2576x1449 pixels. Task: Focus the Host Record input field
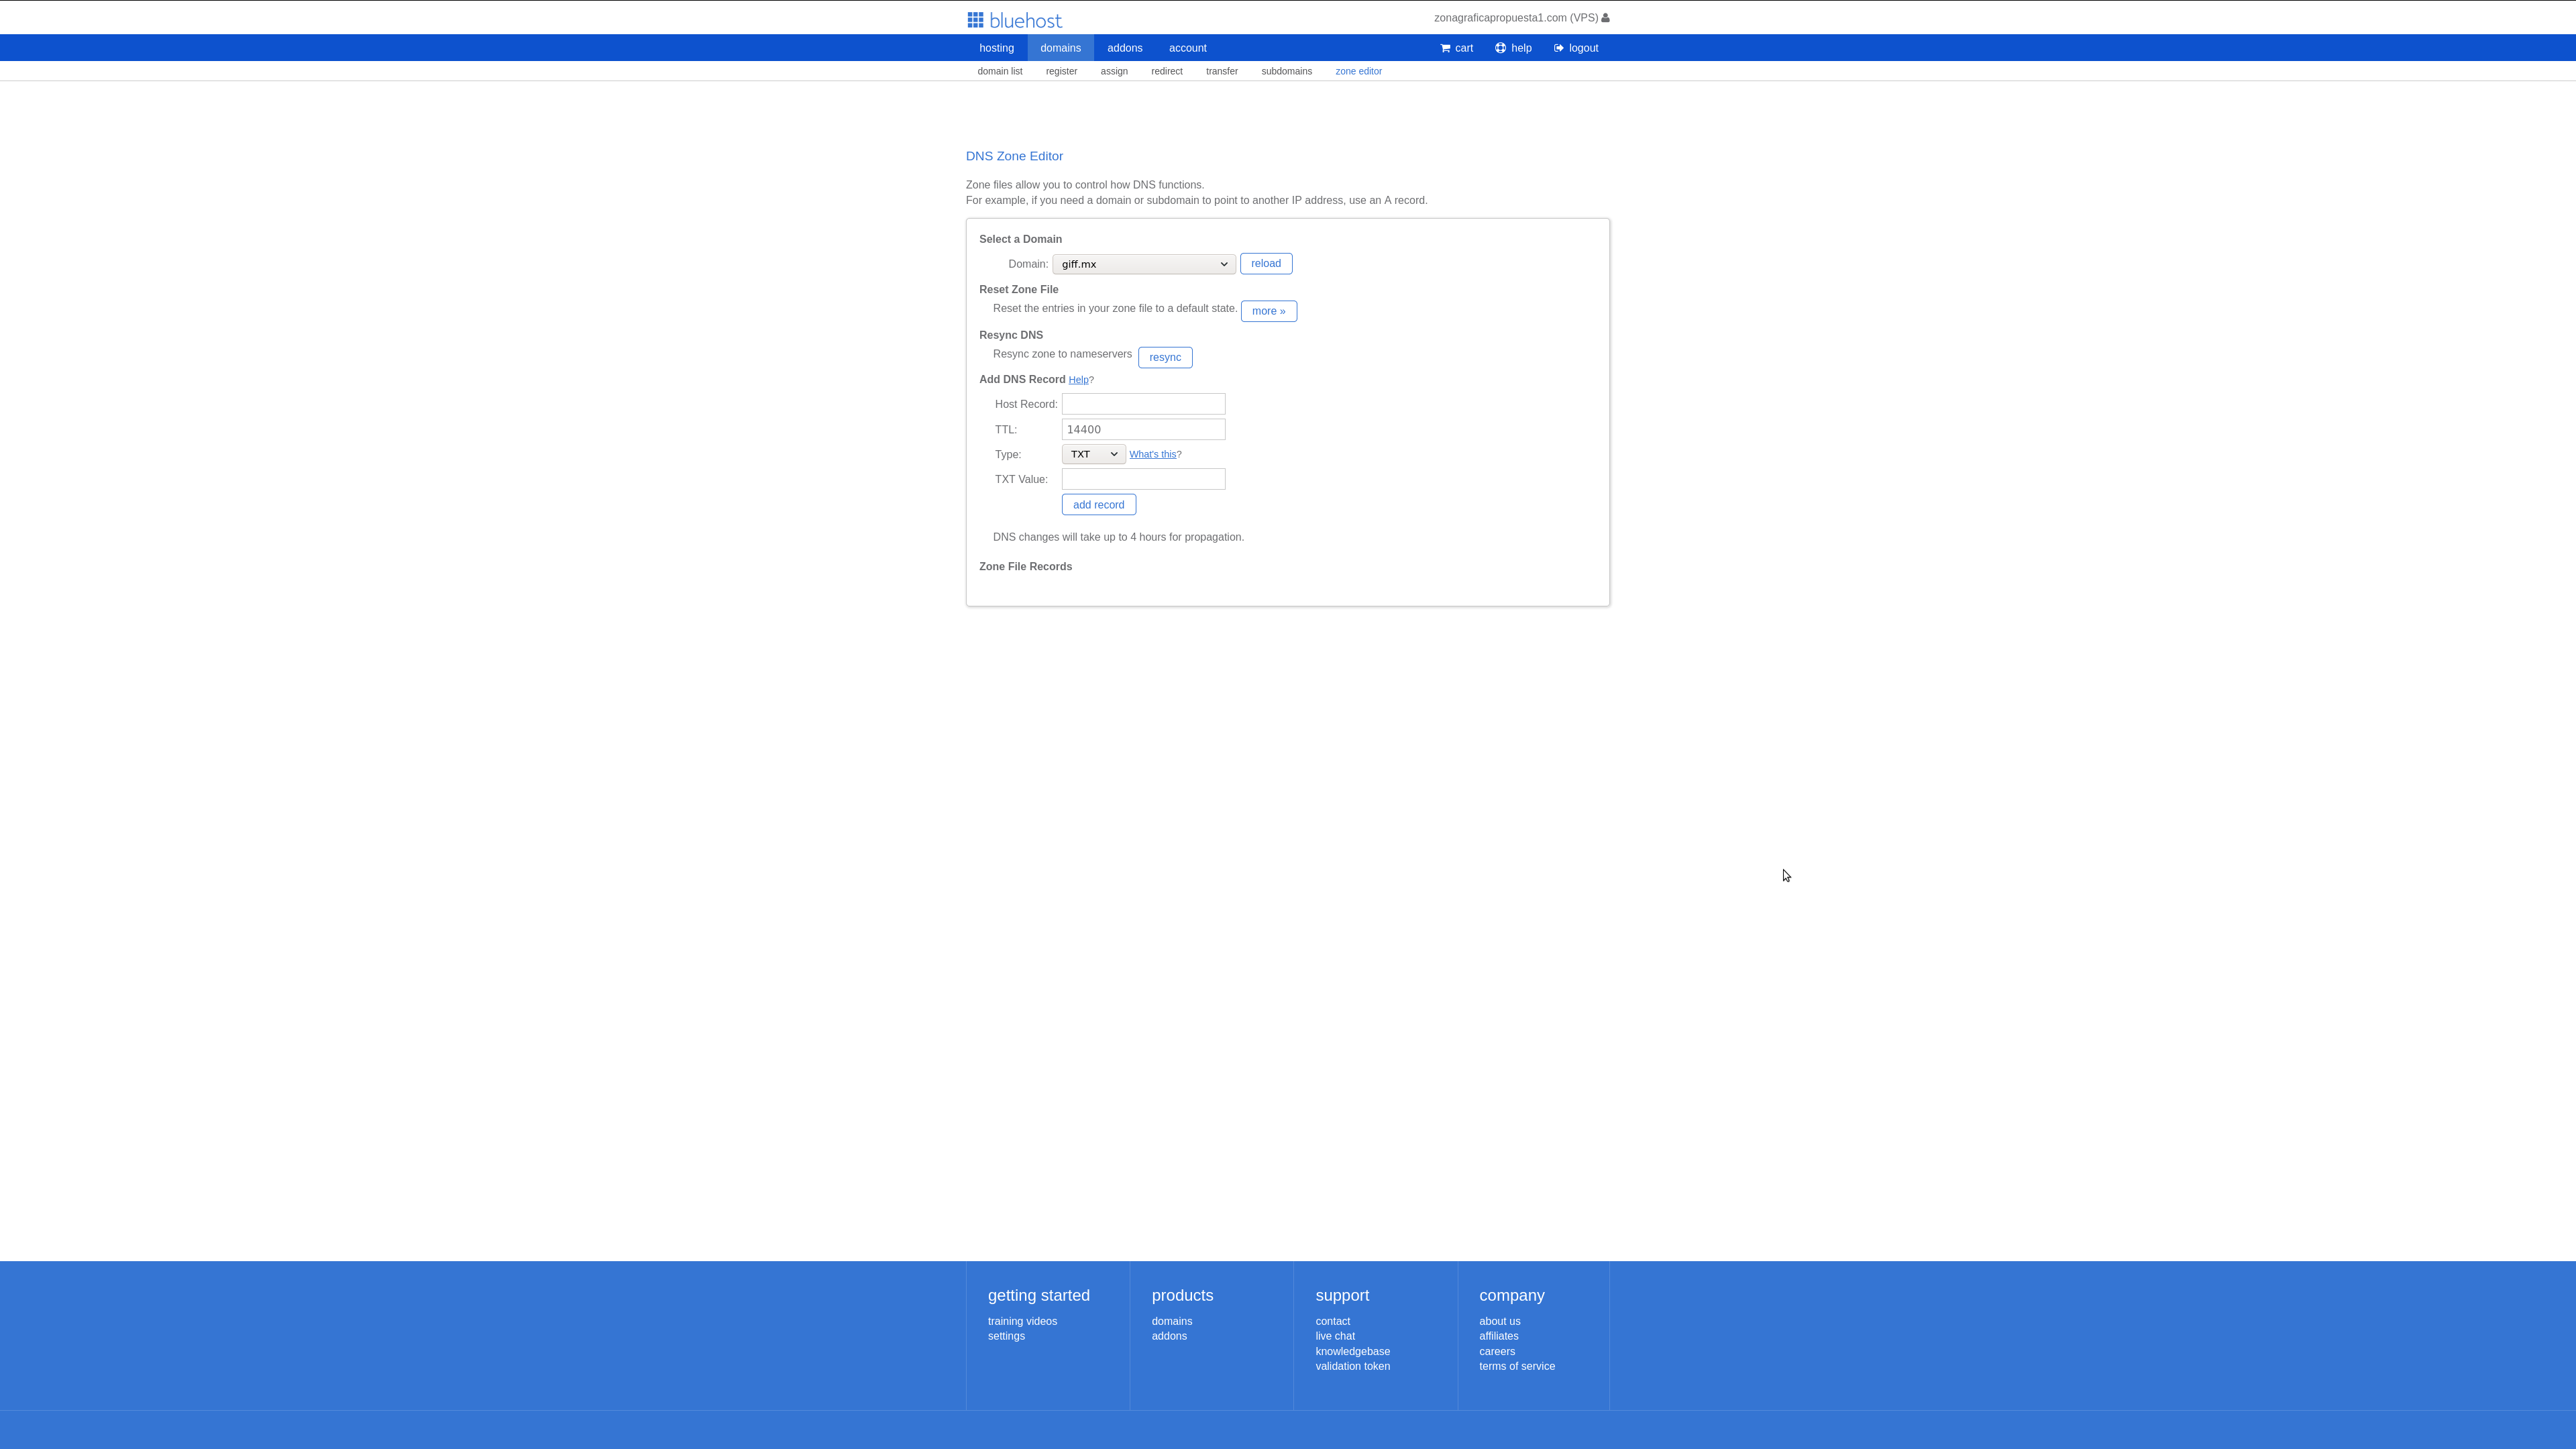1143,404
